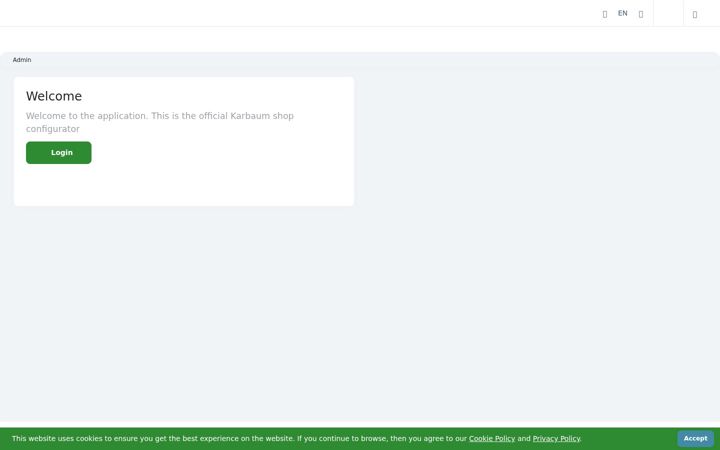
Task: Click the Welcome heading
Action: point(54,96)
